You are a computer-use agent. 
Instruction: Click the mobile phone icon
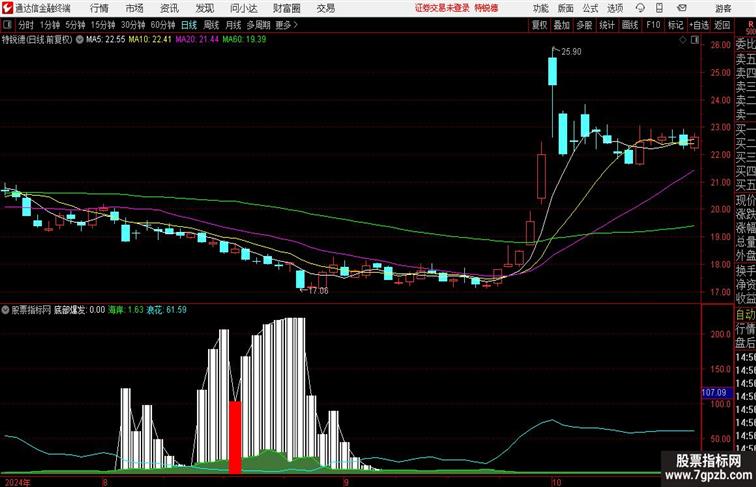[660, 8]
